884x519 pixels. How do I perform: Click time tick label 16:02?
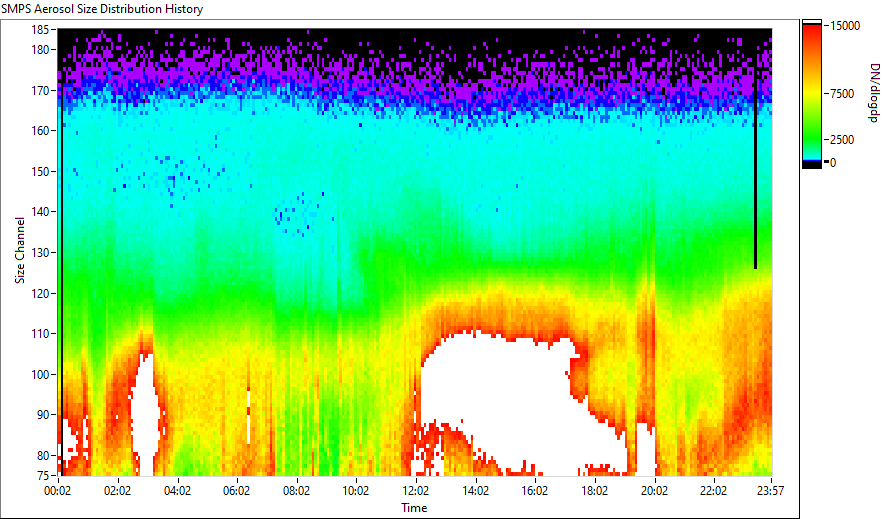pyautogui.click(x=534, y=491)
